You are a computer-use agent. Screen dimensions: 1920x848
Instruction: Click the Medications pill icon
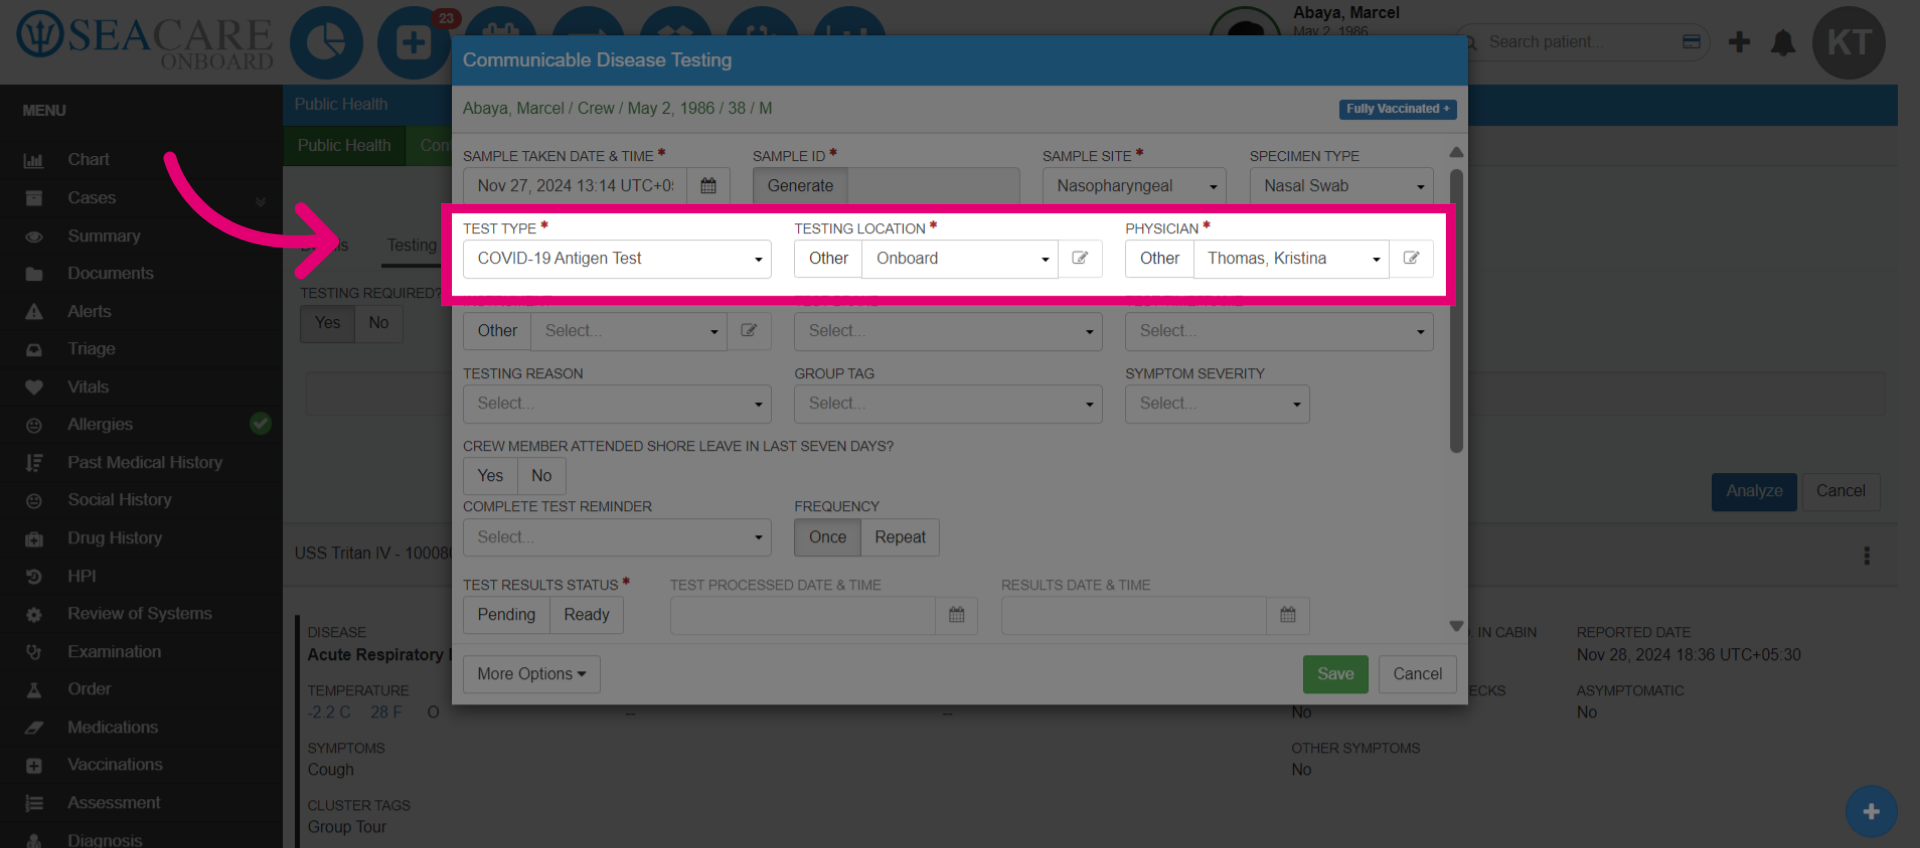click(34, 728)
